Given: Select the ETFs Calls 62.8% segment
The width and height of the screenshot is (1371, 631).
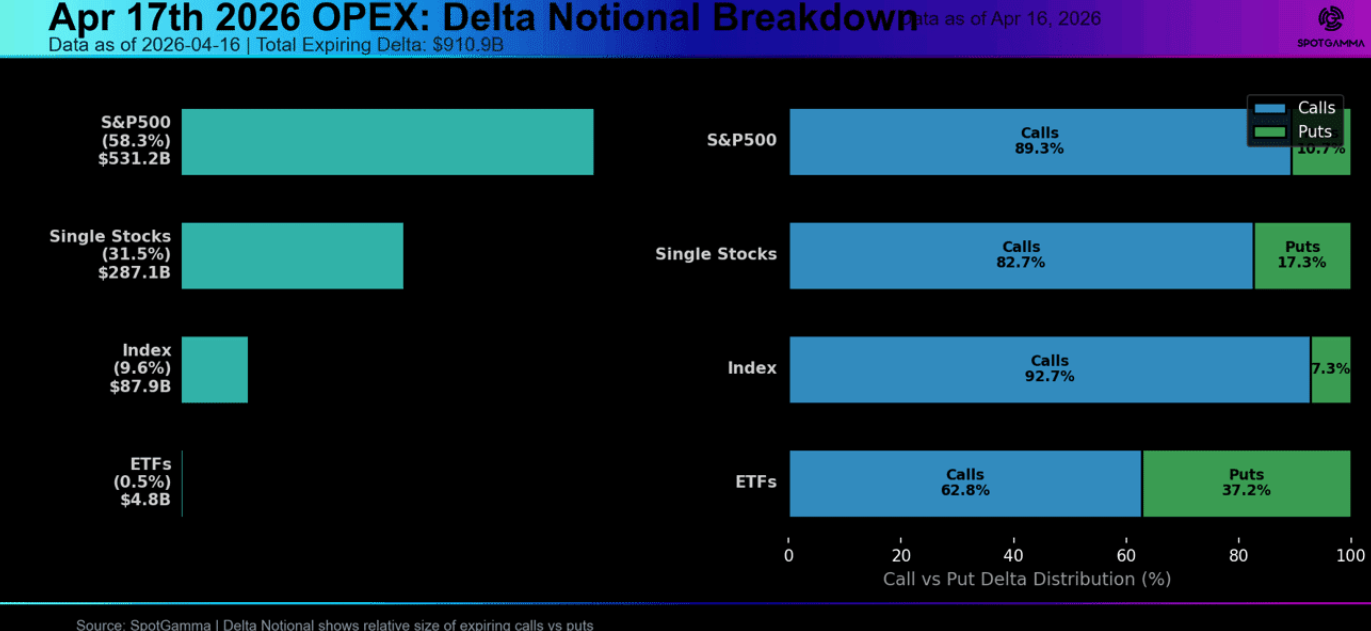Looking at the screenshot, I should coord(965,484).
